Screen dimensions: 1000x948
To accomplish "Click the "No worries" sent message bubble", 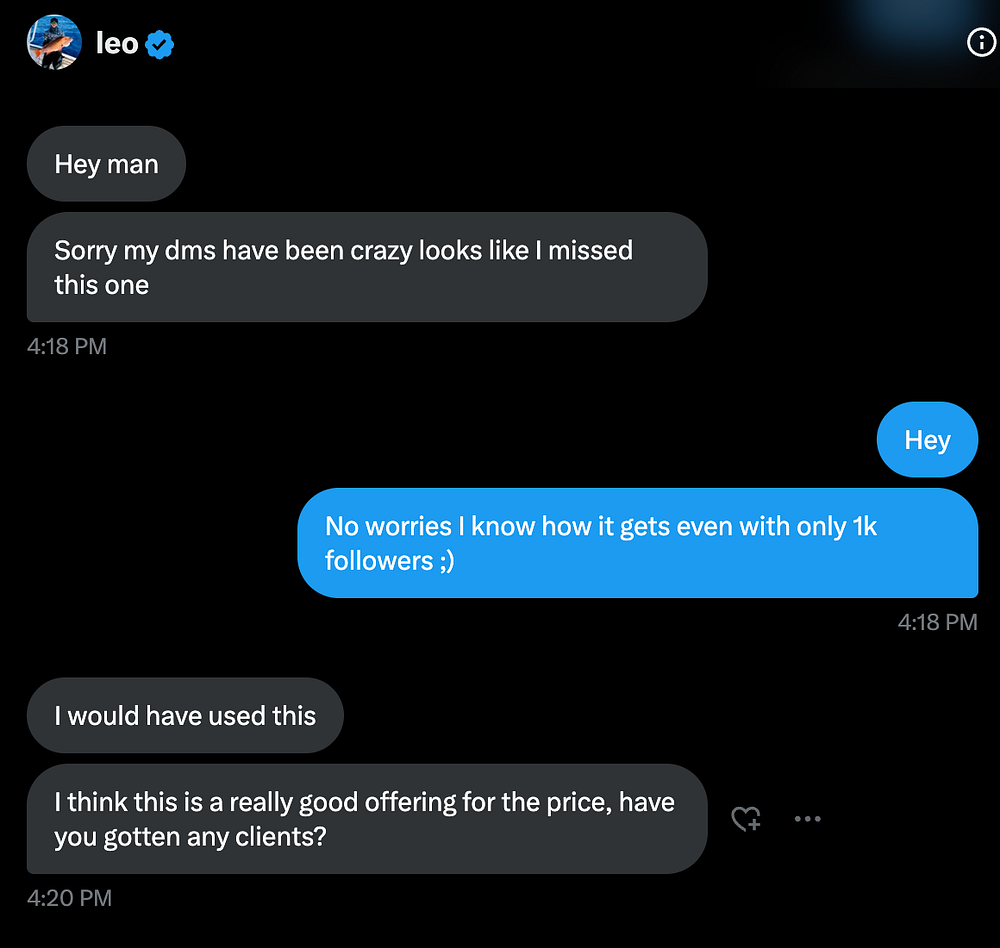I will (x=637, y=543).
